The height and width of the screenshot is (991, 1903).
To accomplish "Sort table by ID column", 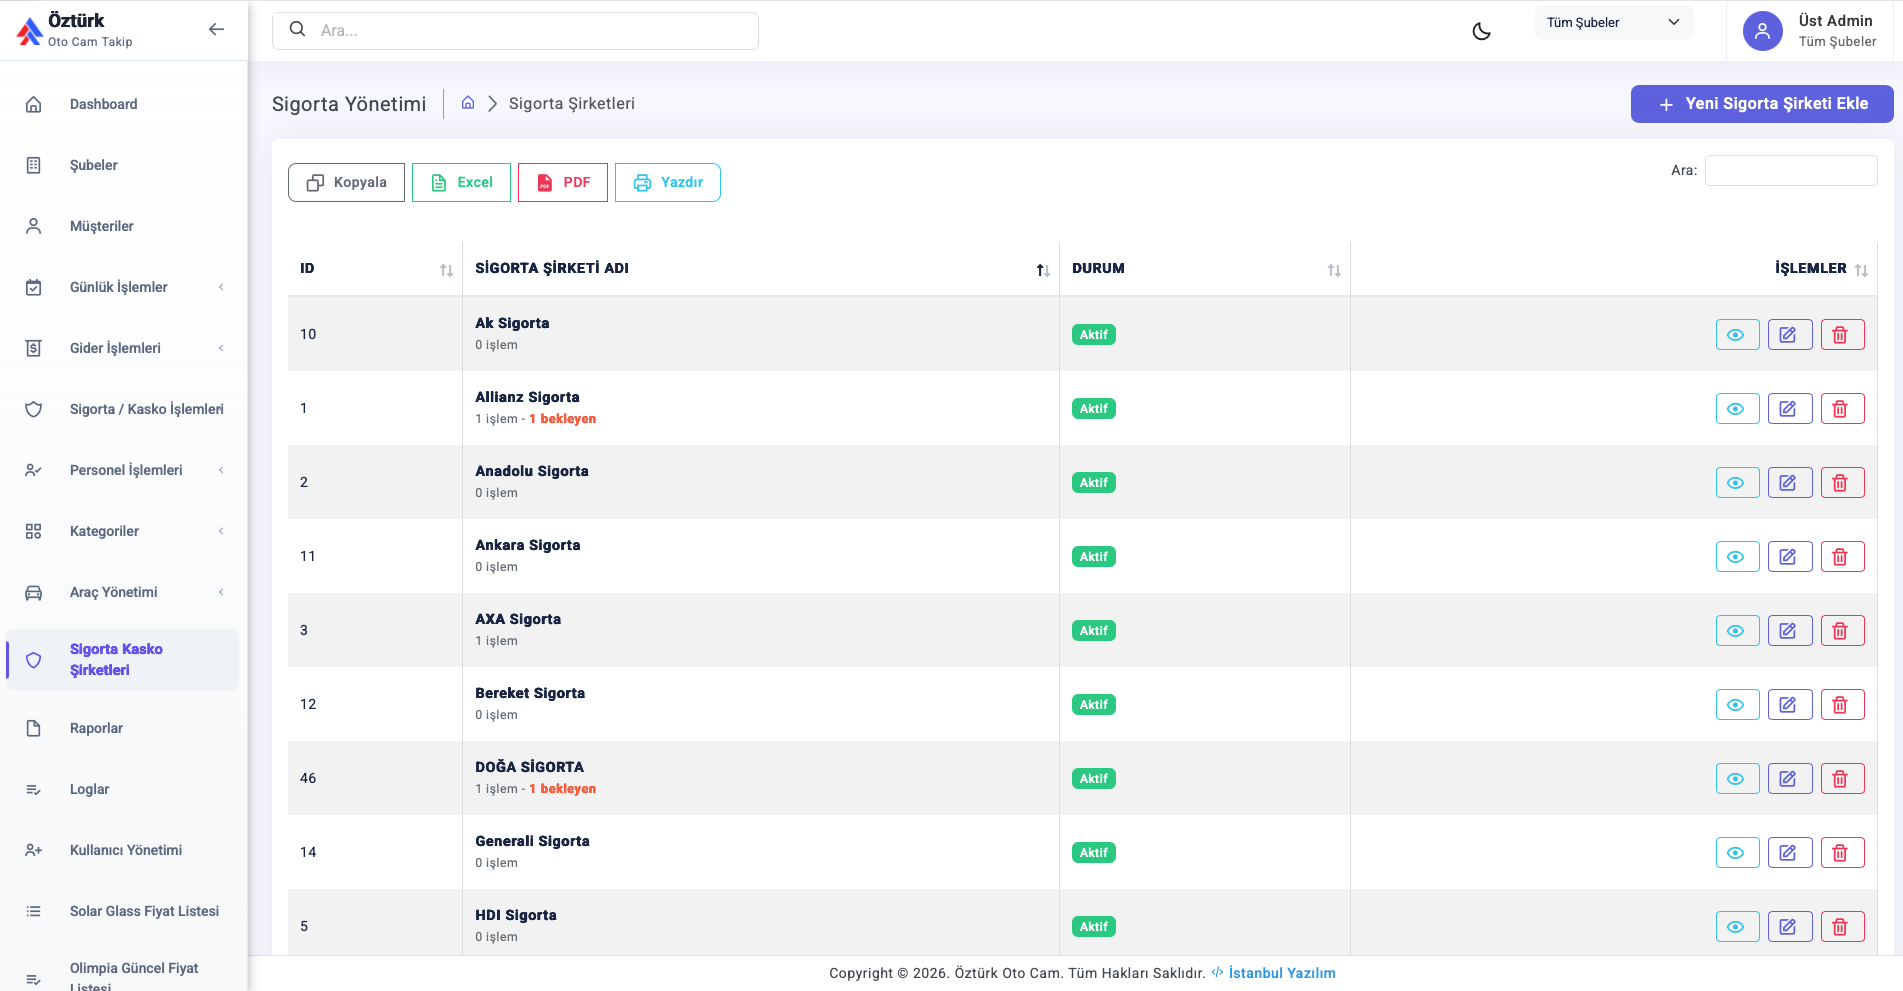I will (375, 269).
